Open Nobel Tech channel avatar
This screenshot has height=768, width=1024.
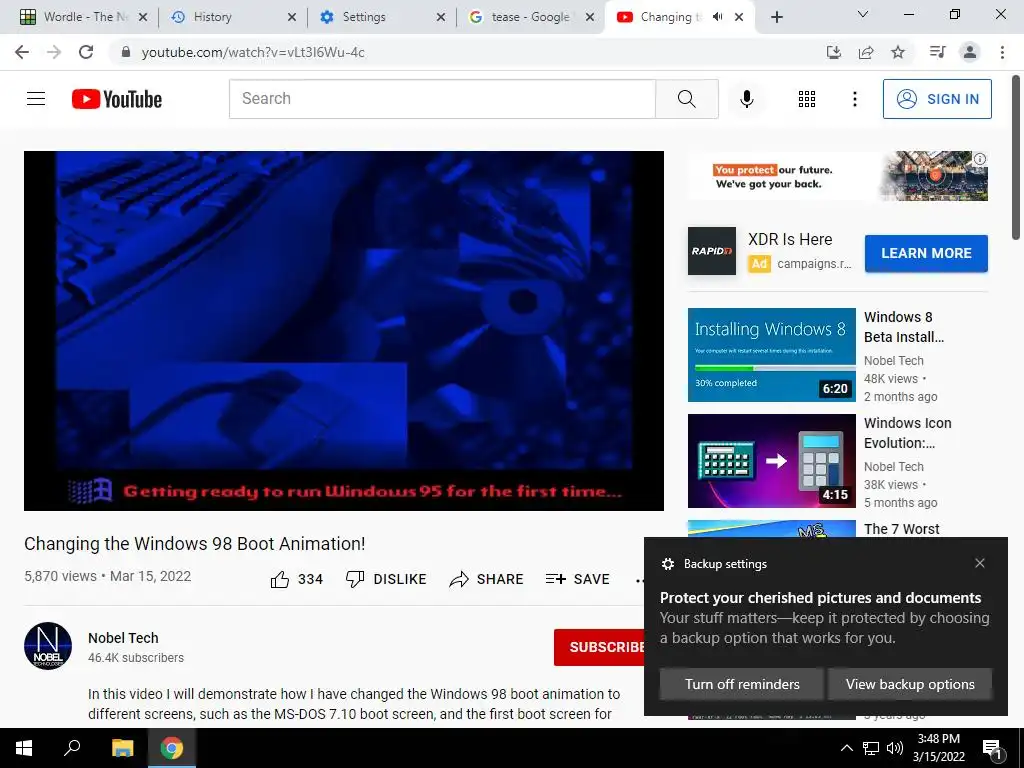point(48,645)
